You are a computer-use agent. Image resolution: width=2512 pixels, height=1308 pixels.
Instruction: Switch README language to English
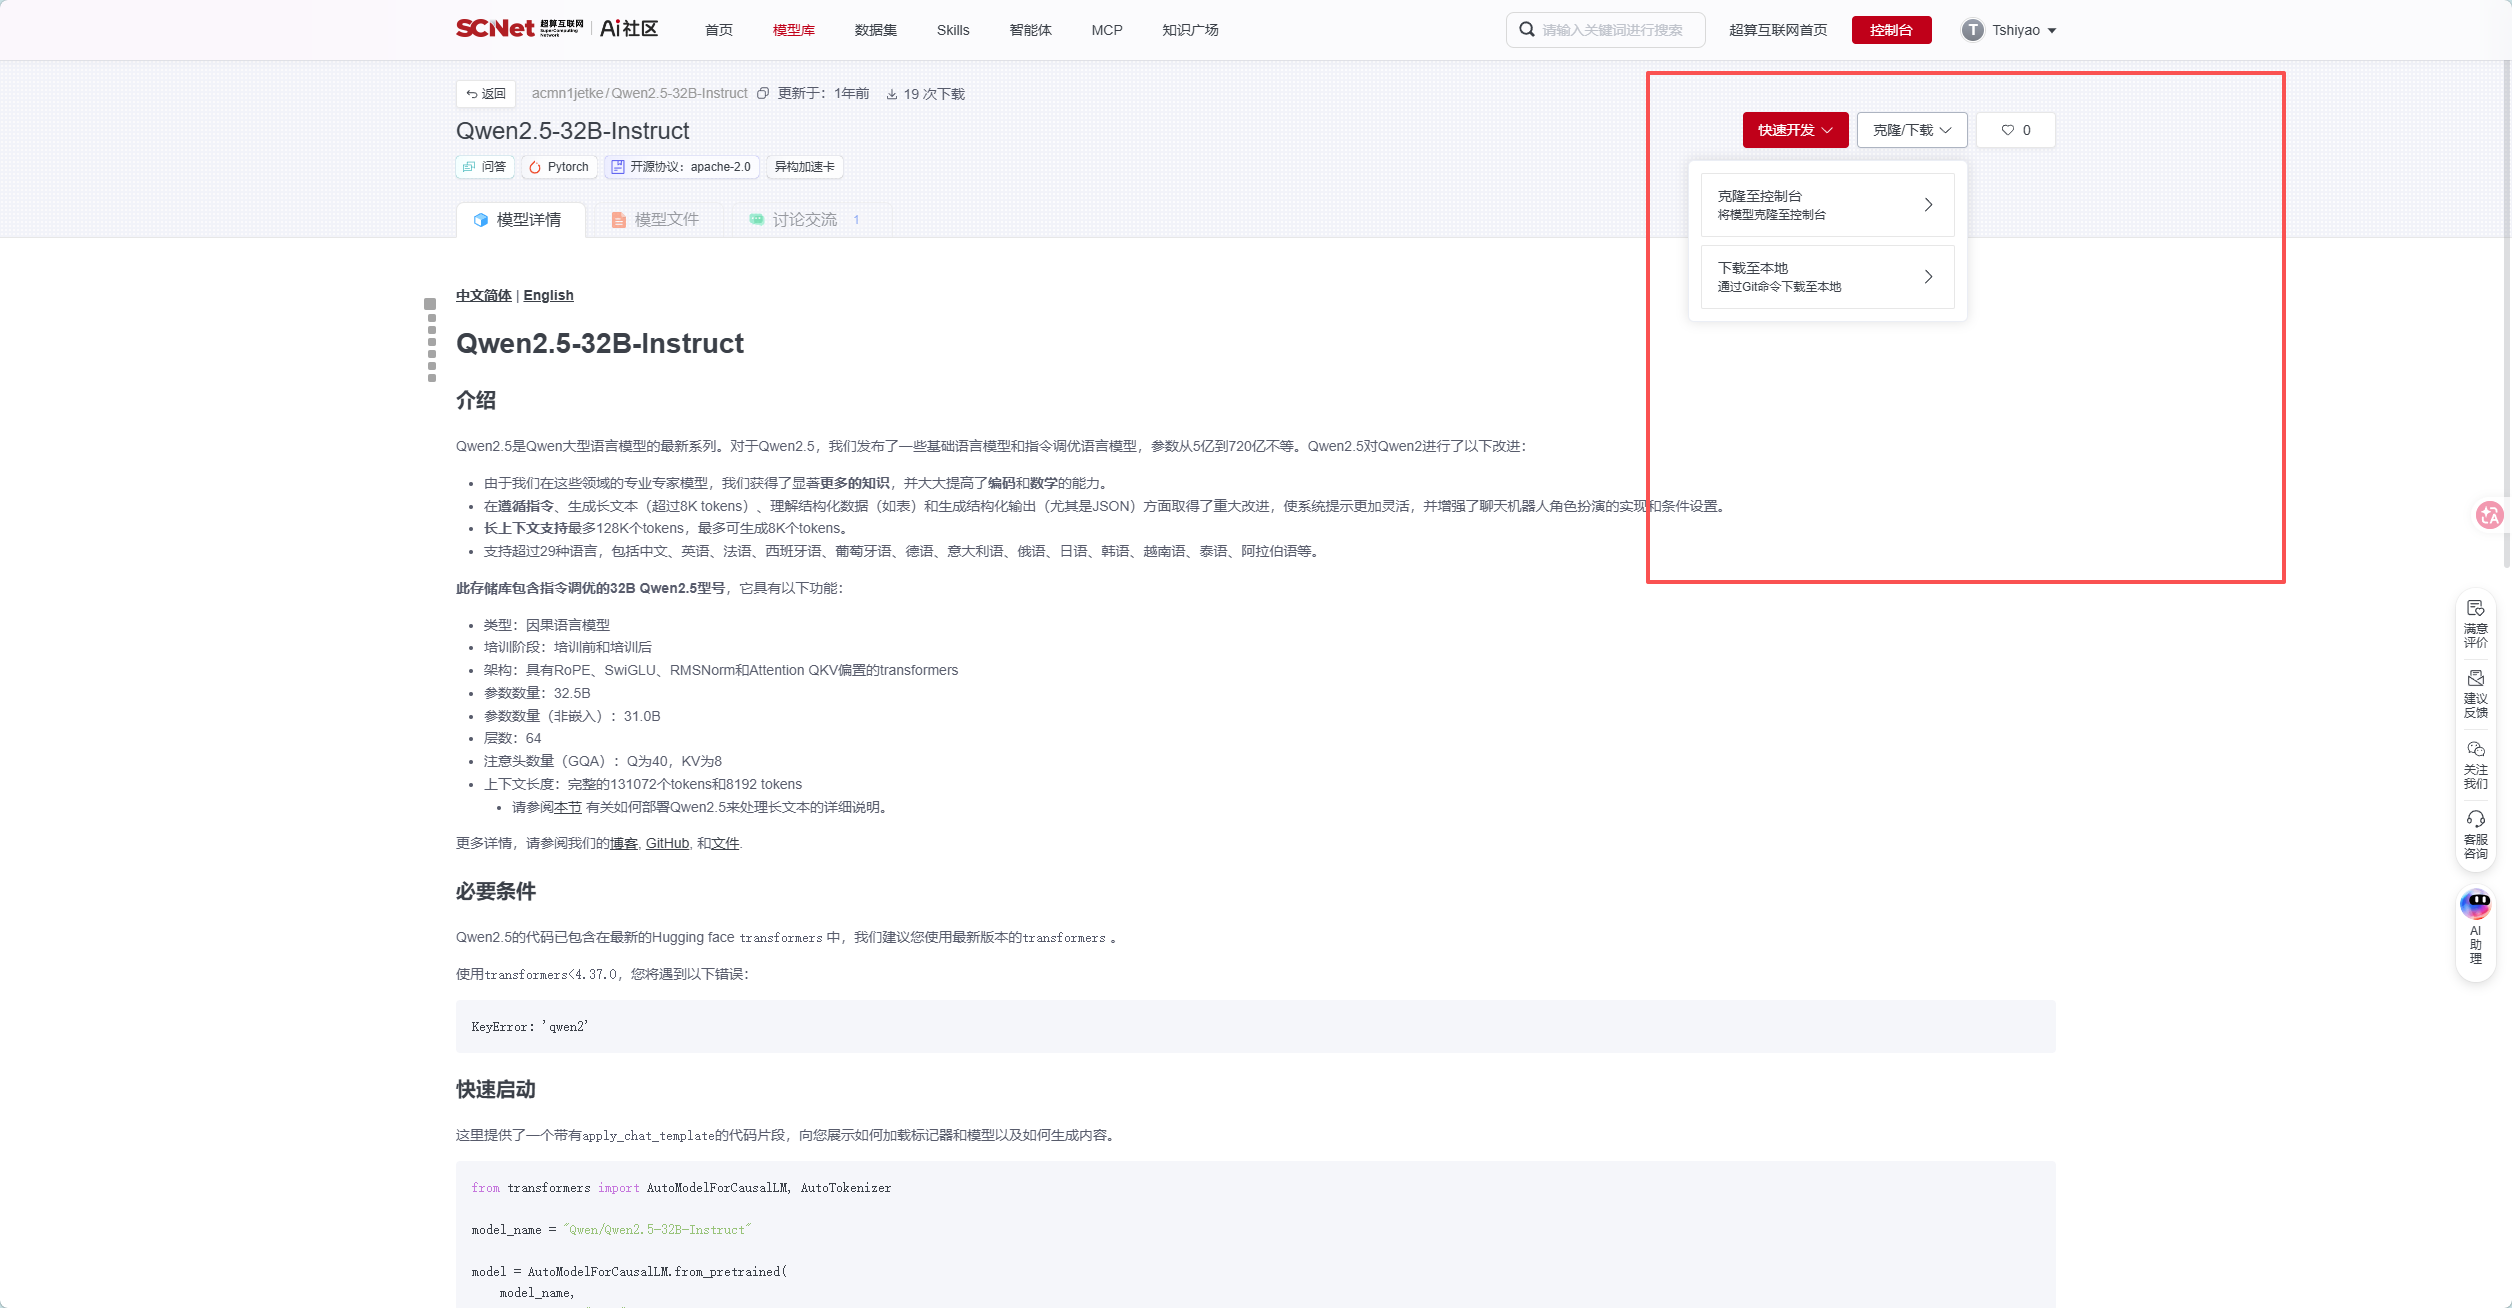pos(548,295)
